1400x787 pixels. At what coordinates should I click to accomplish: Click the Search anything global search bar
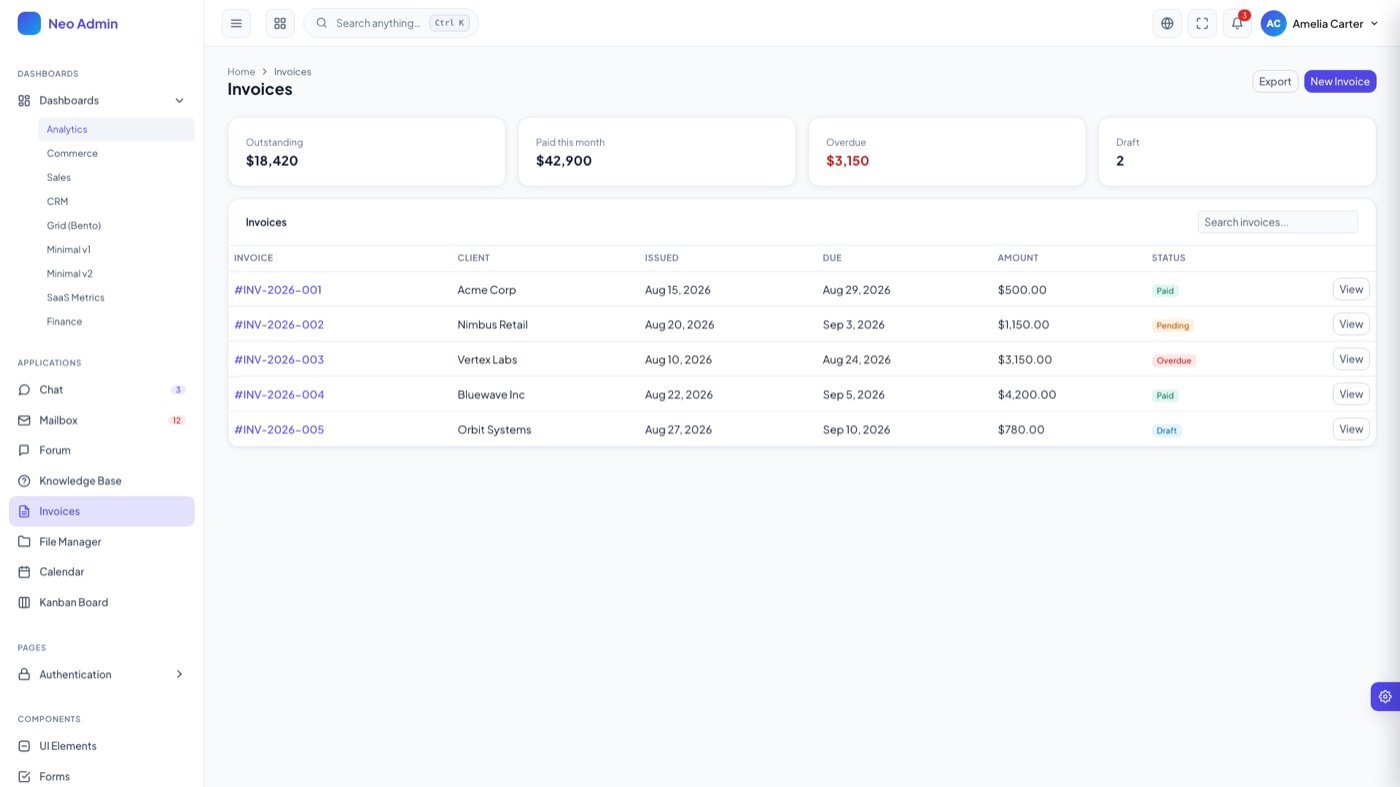point(391,23)
